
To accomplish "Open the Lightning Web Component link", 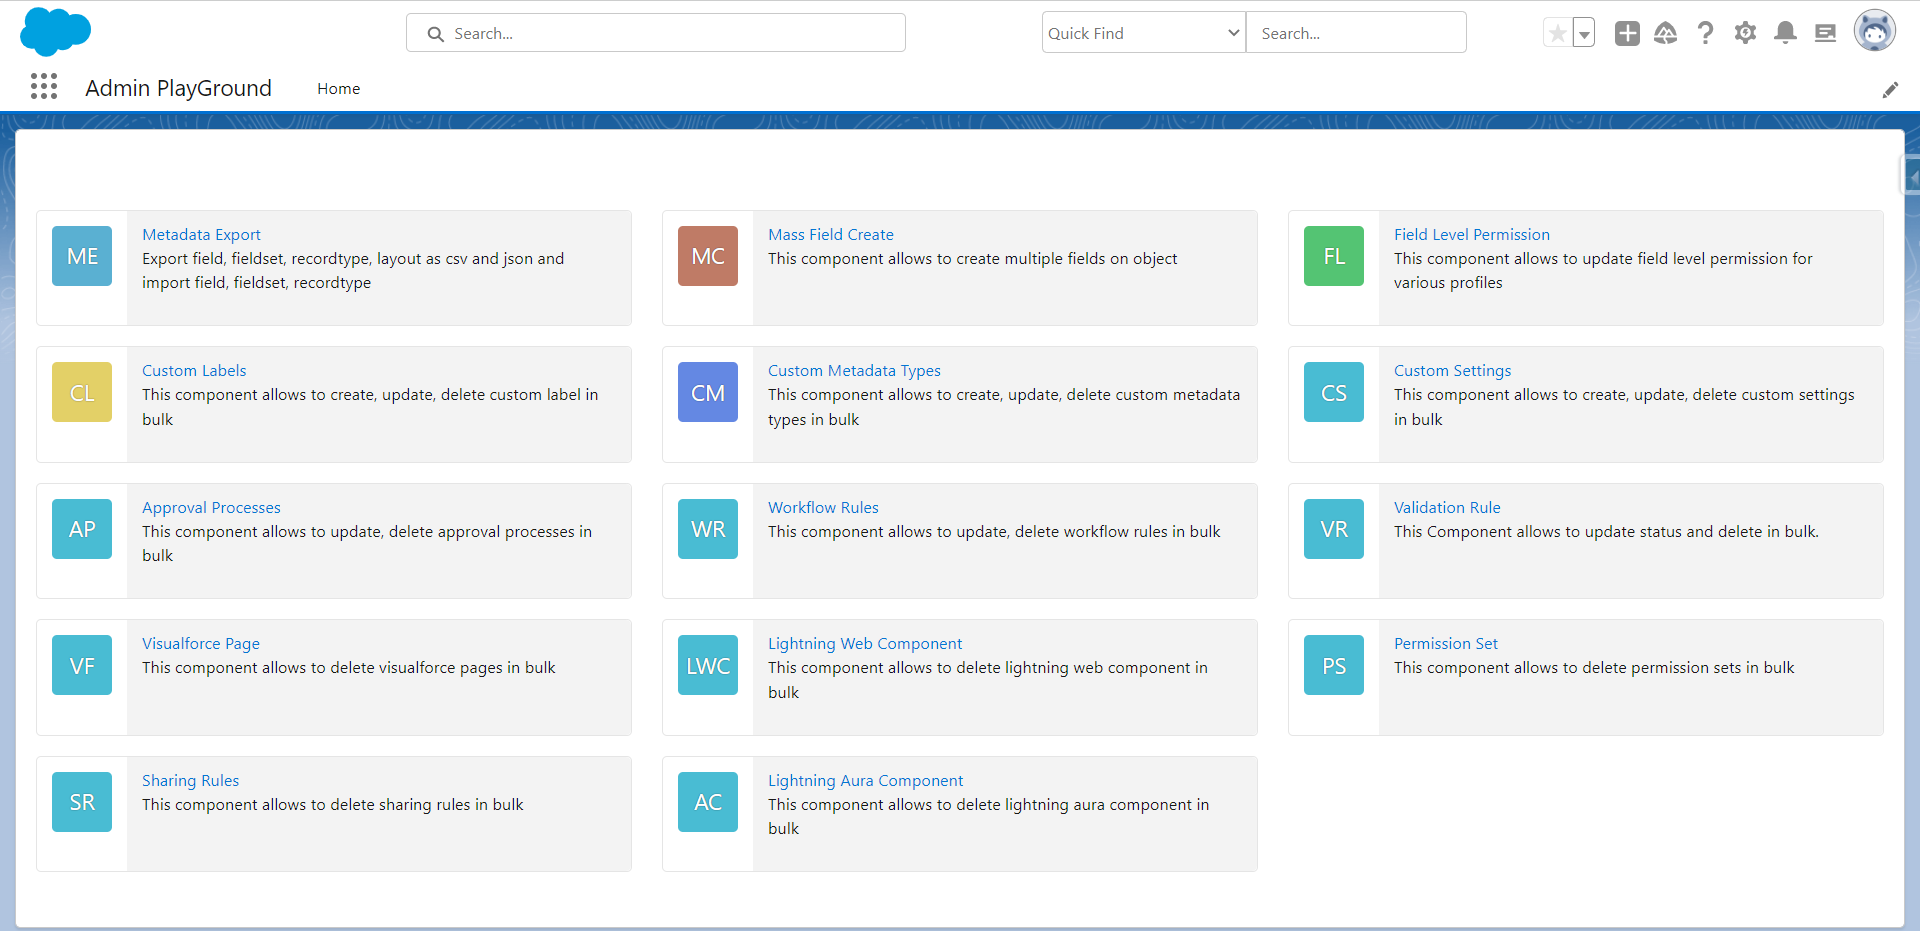I will [x=865, y=644].
